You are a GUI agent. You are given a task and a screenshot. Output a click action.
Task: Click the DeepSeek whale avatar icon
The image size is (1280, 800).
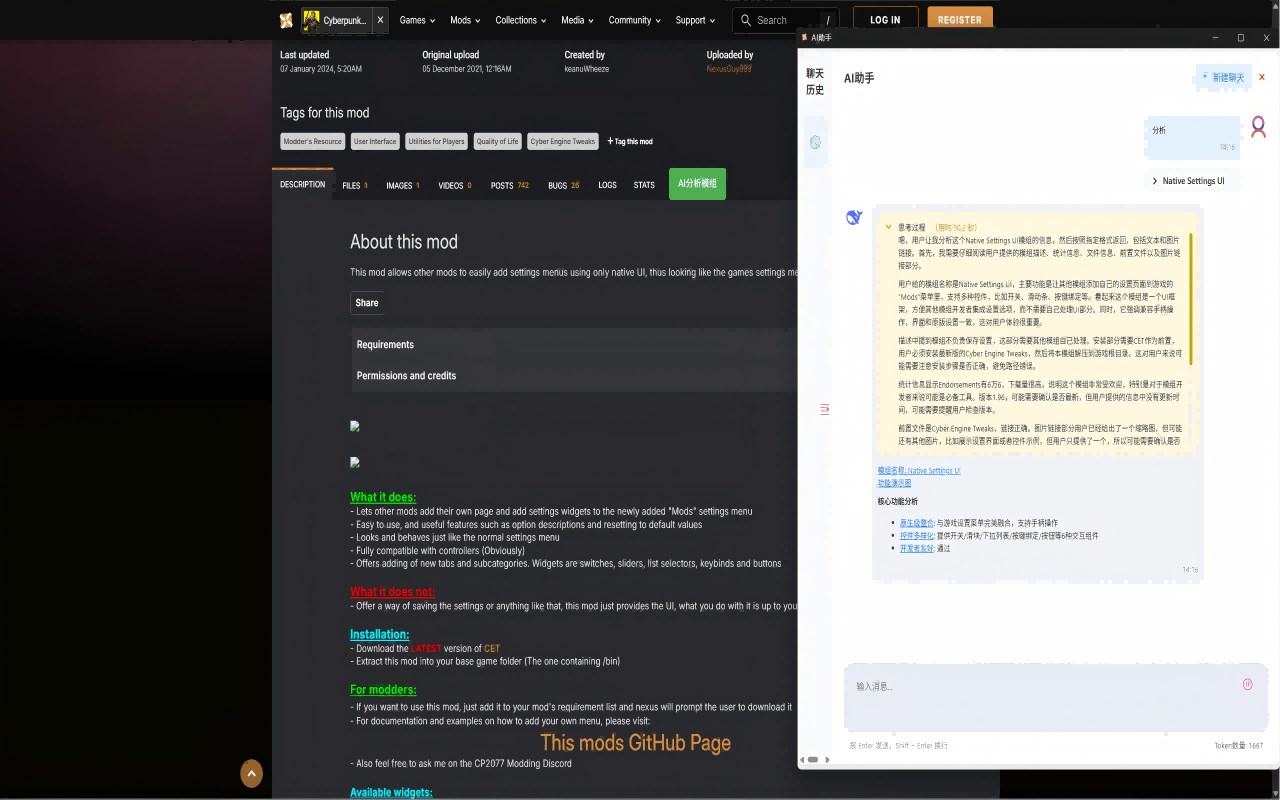pyautogui.click(x=854, y=217)
